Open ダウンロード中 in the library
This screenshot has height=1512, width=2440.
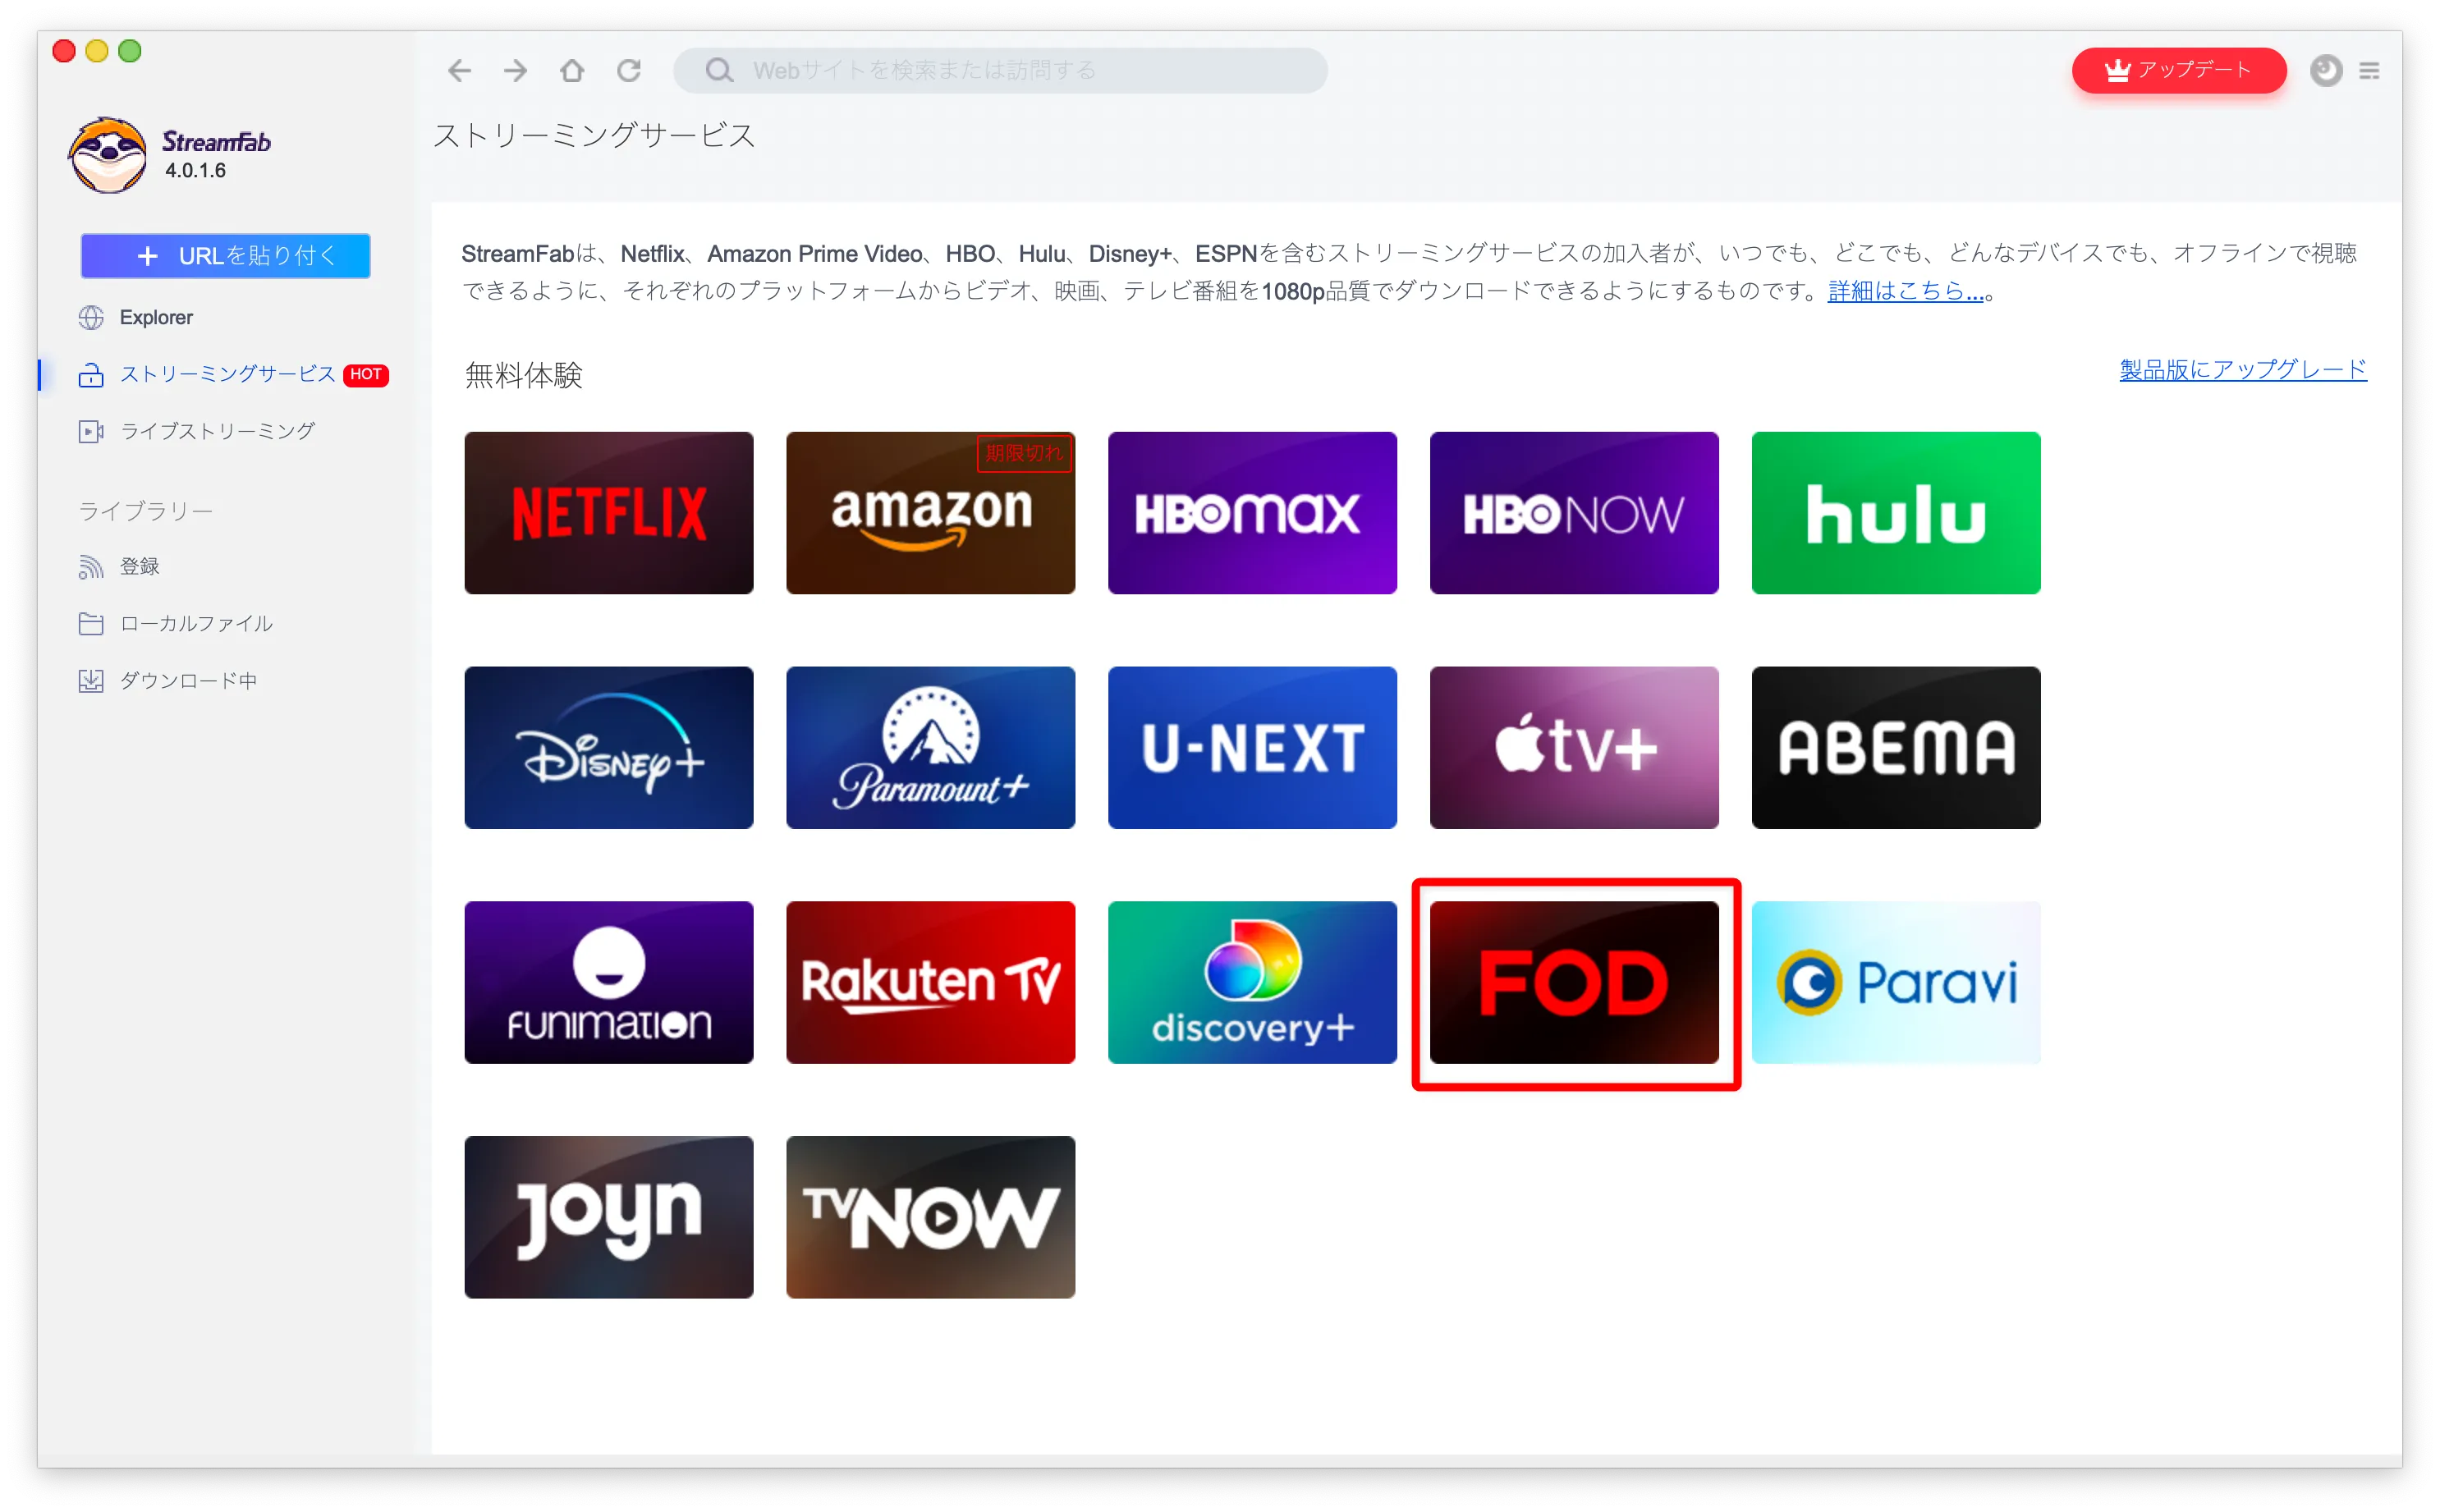tap(167, 680)
